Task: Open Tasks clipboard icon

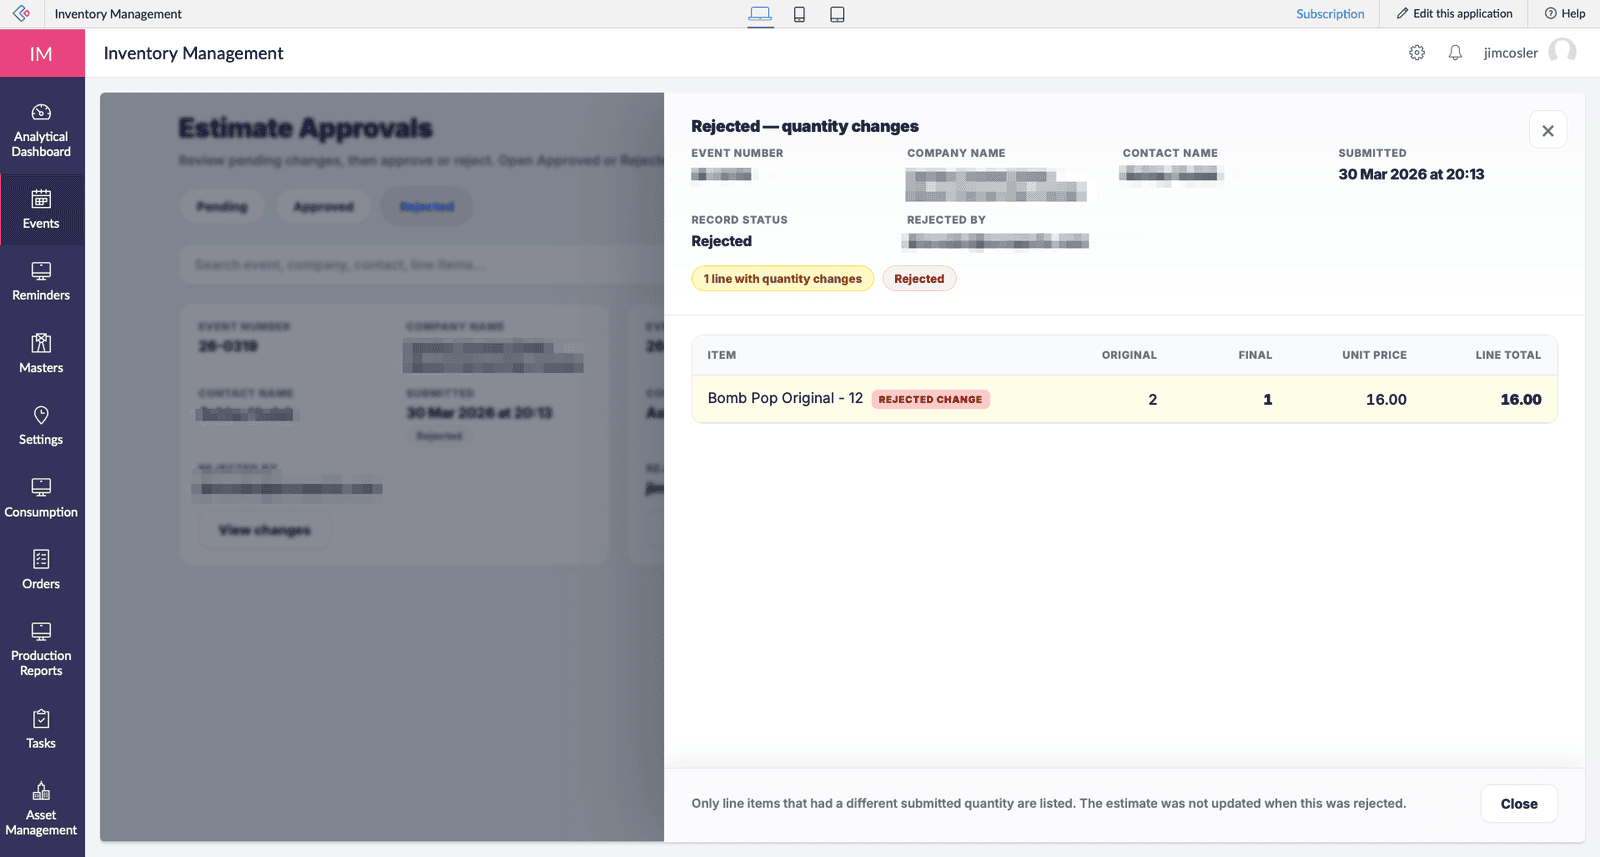Action: 41,719
